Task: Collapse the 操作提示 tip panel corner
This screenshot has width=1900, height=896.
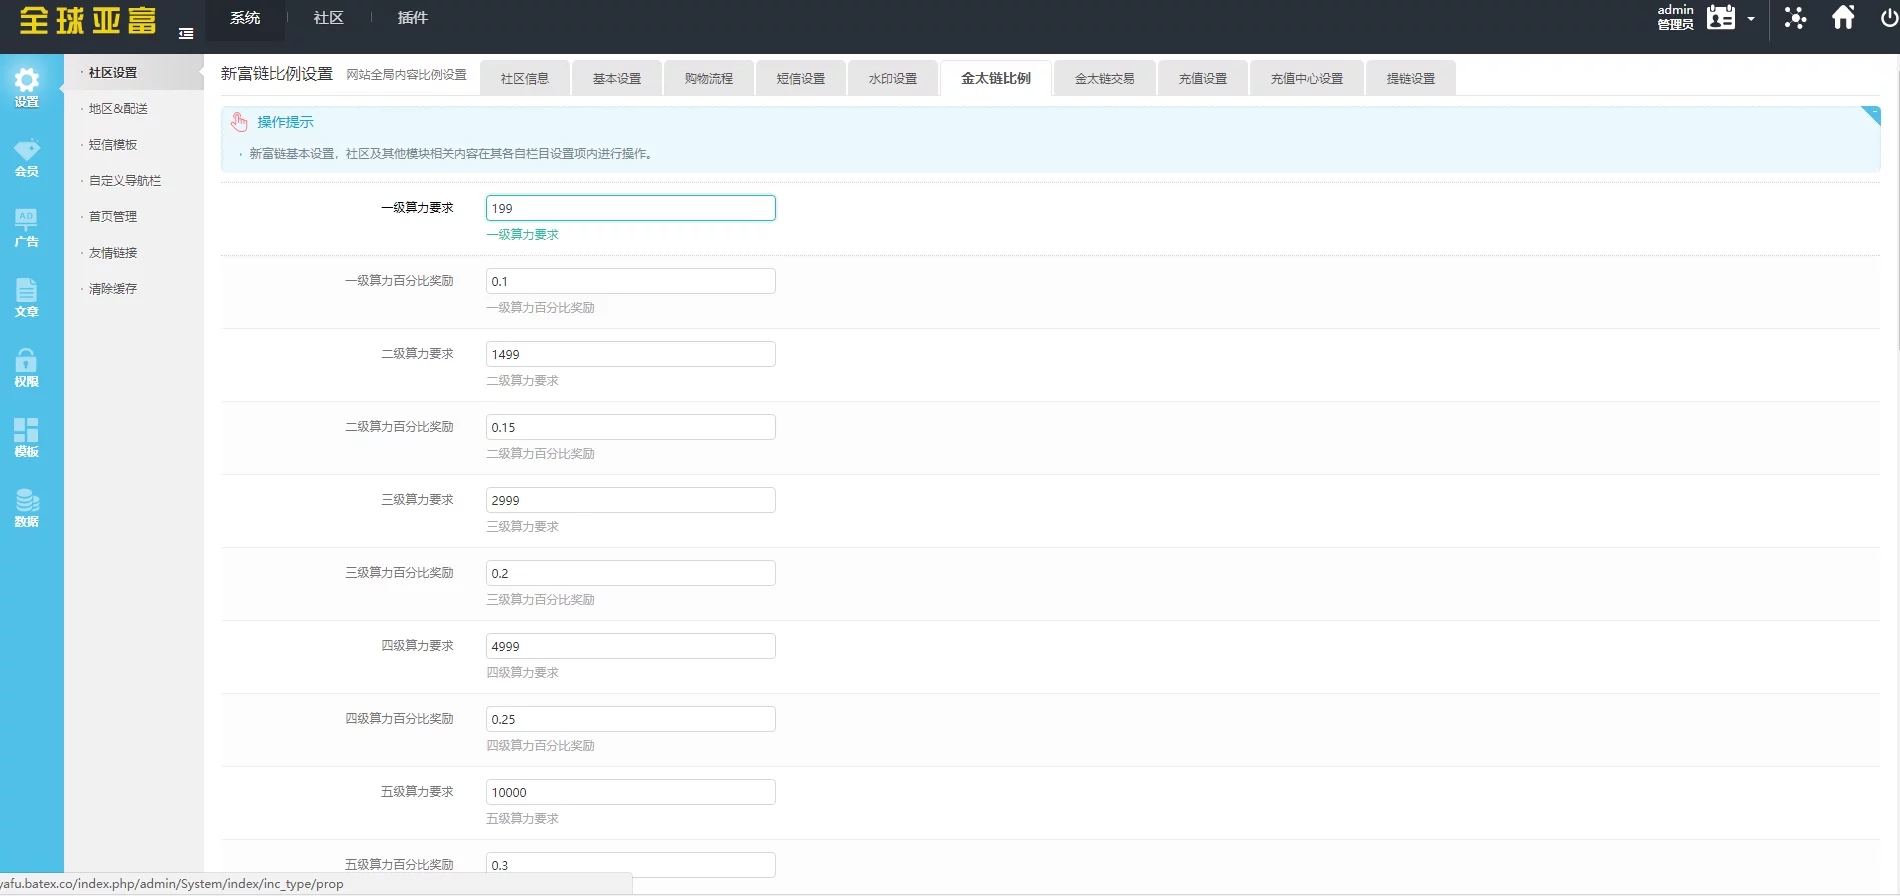Action: [x=1871, y=115]
